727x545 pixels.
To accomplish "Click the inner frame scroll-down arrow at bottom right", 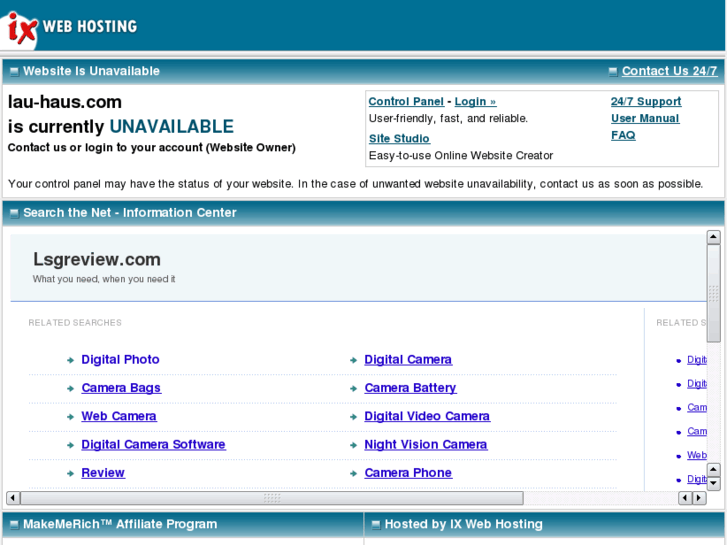I will coord(714,483).
